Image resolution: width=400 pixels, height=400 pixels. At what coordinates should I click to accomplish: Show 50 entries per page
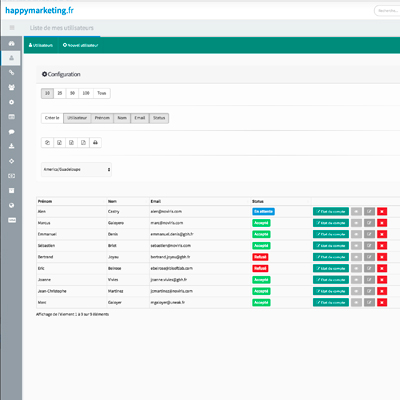click(72, 93)
